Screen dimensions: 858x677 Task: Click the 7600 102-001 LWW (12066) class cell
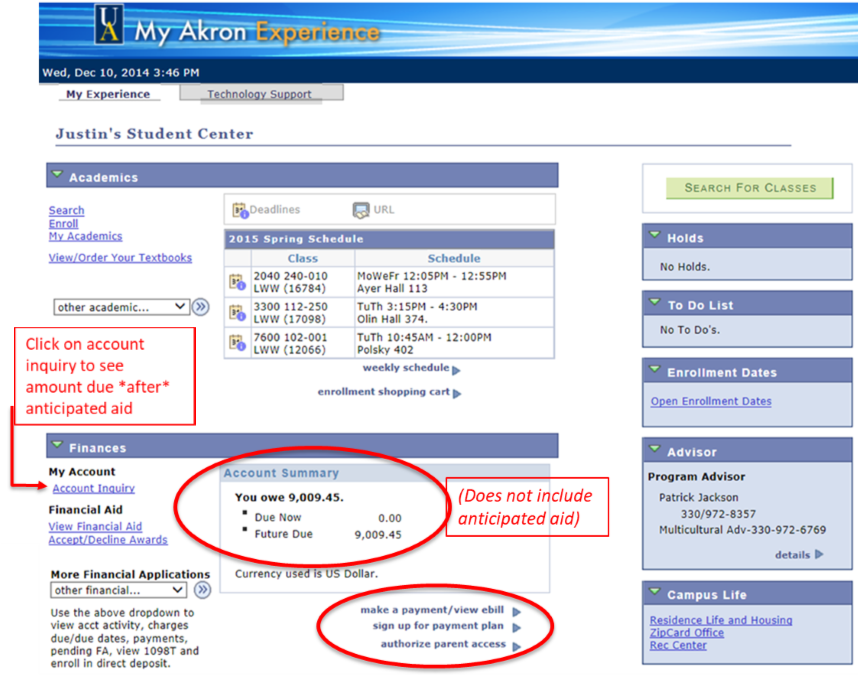tap(303, 343)
